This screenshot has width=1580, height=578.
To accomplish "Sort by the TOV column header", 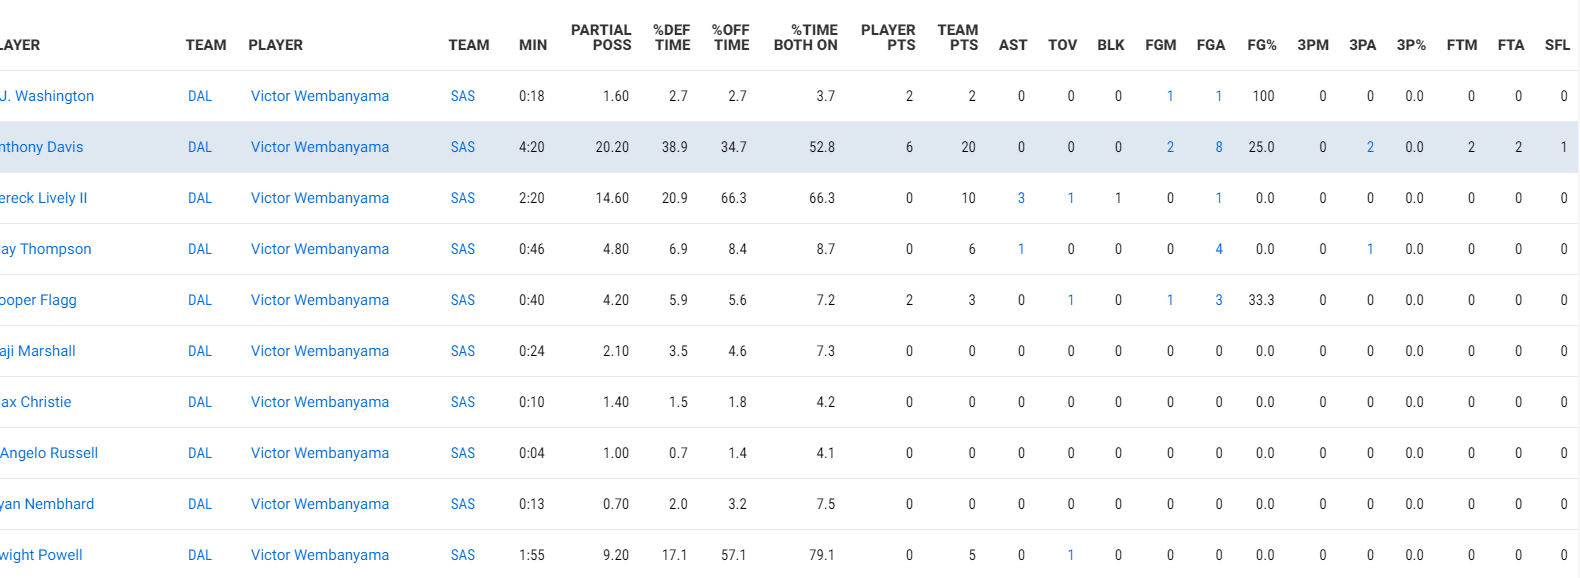I will point(1062,45).
